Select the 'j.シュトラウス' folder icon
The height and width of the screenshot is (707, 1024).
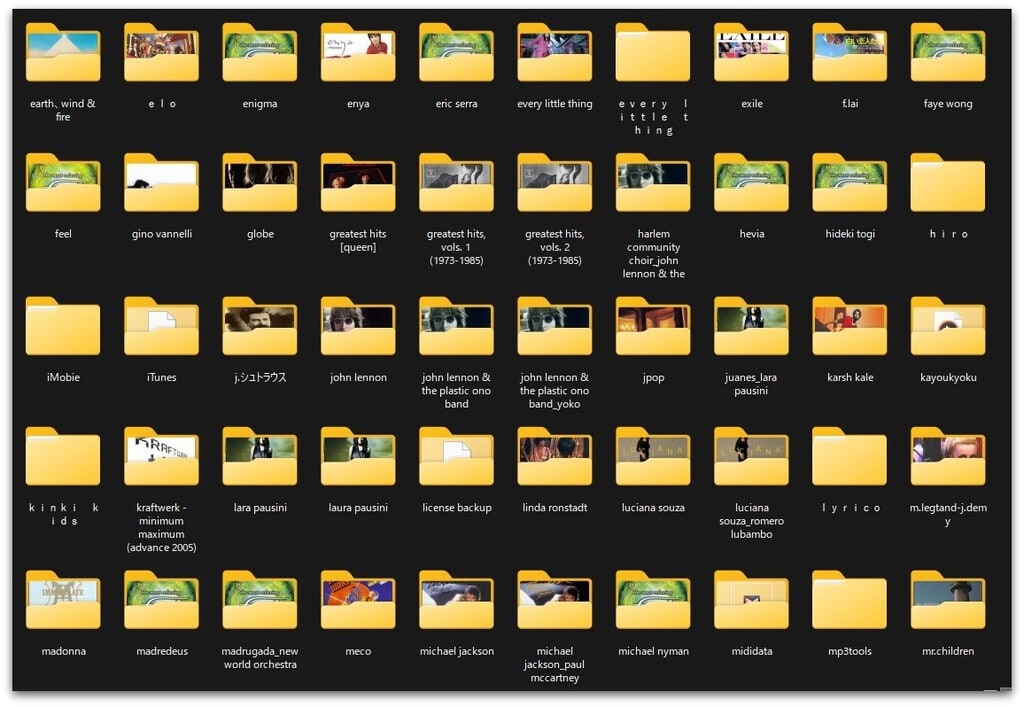click(260, 326)
